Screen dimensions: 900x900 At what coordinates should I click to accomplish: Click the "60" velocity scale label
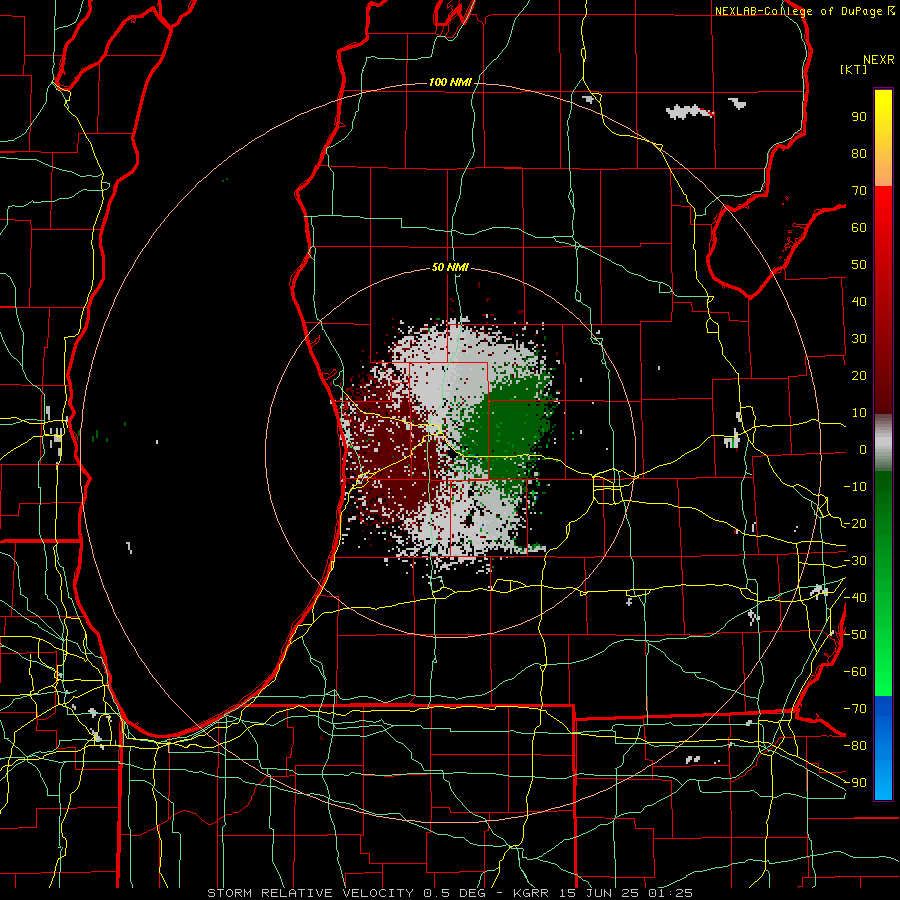coord(859,228)
